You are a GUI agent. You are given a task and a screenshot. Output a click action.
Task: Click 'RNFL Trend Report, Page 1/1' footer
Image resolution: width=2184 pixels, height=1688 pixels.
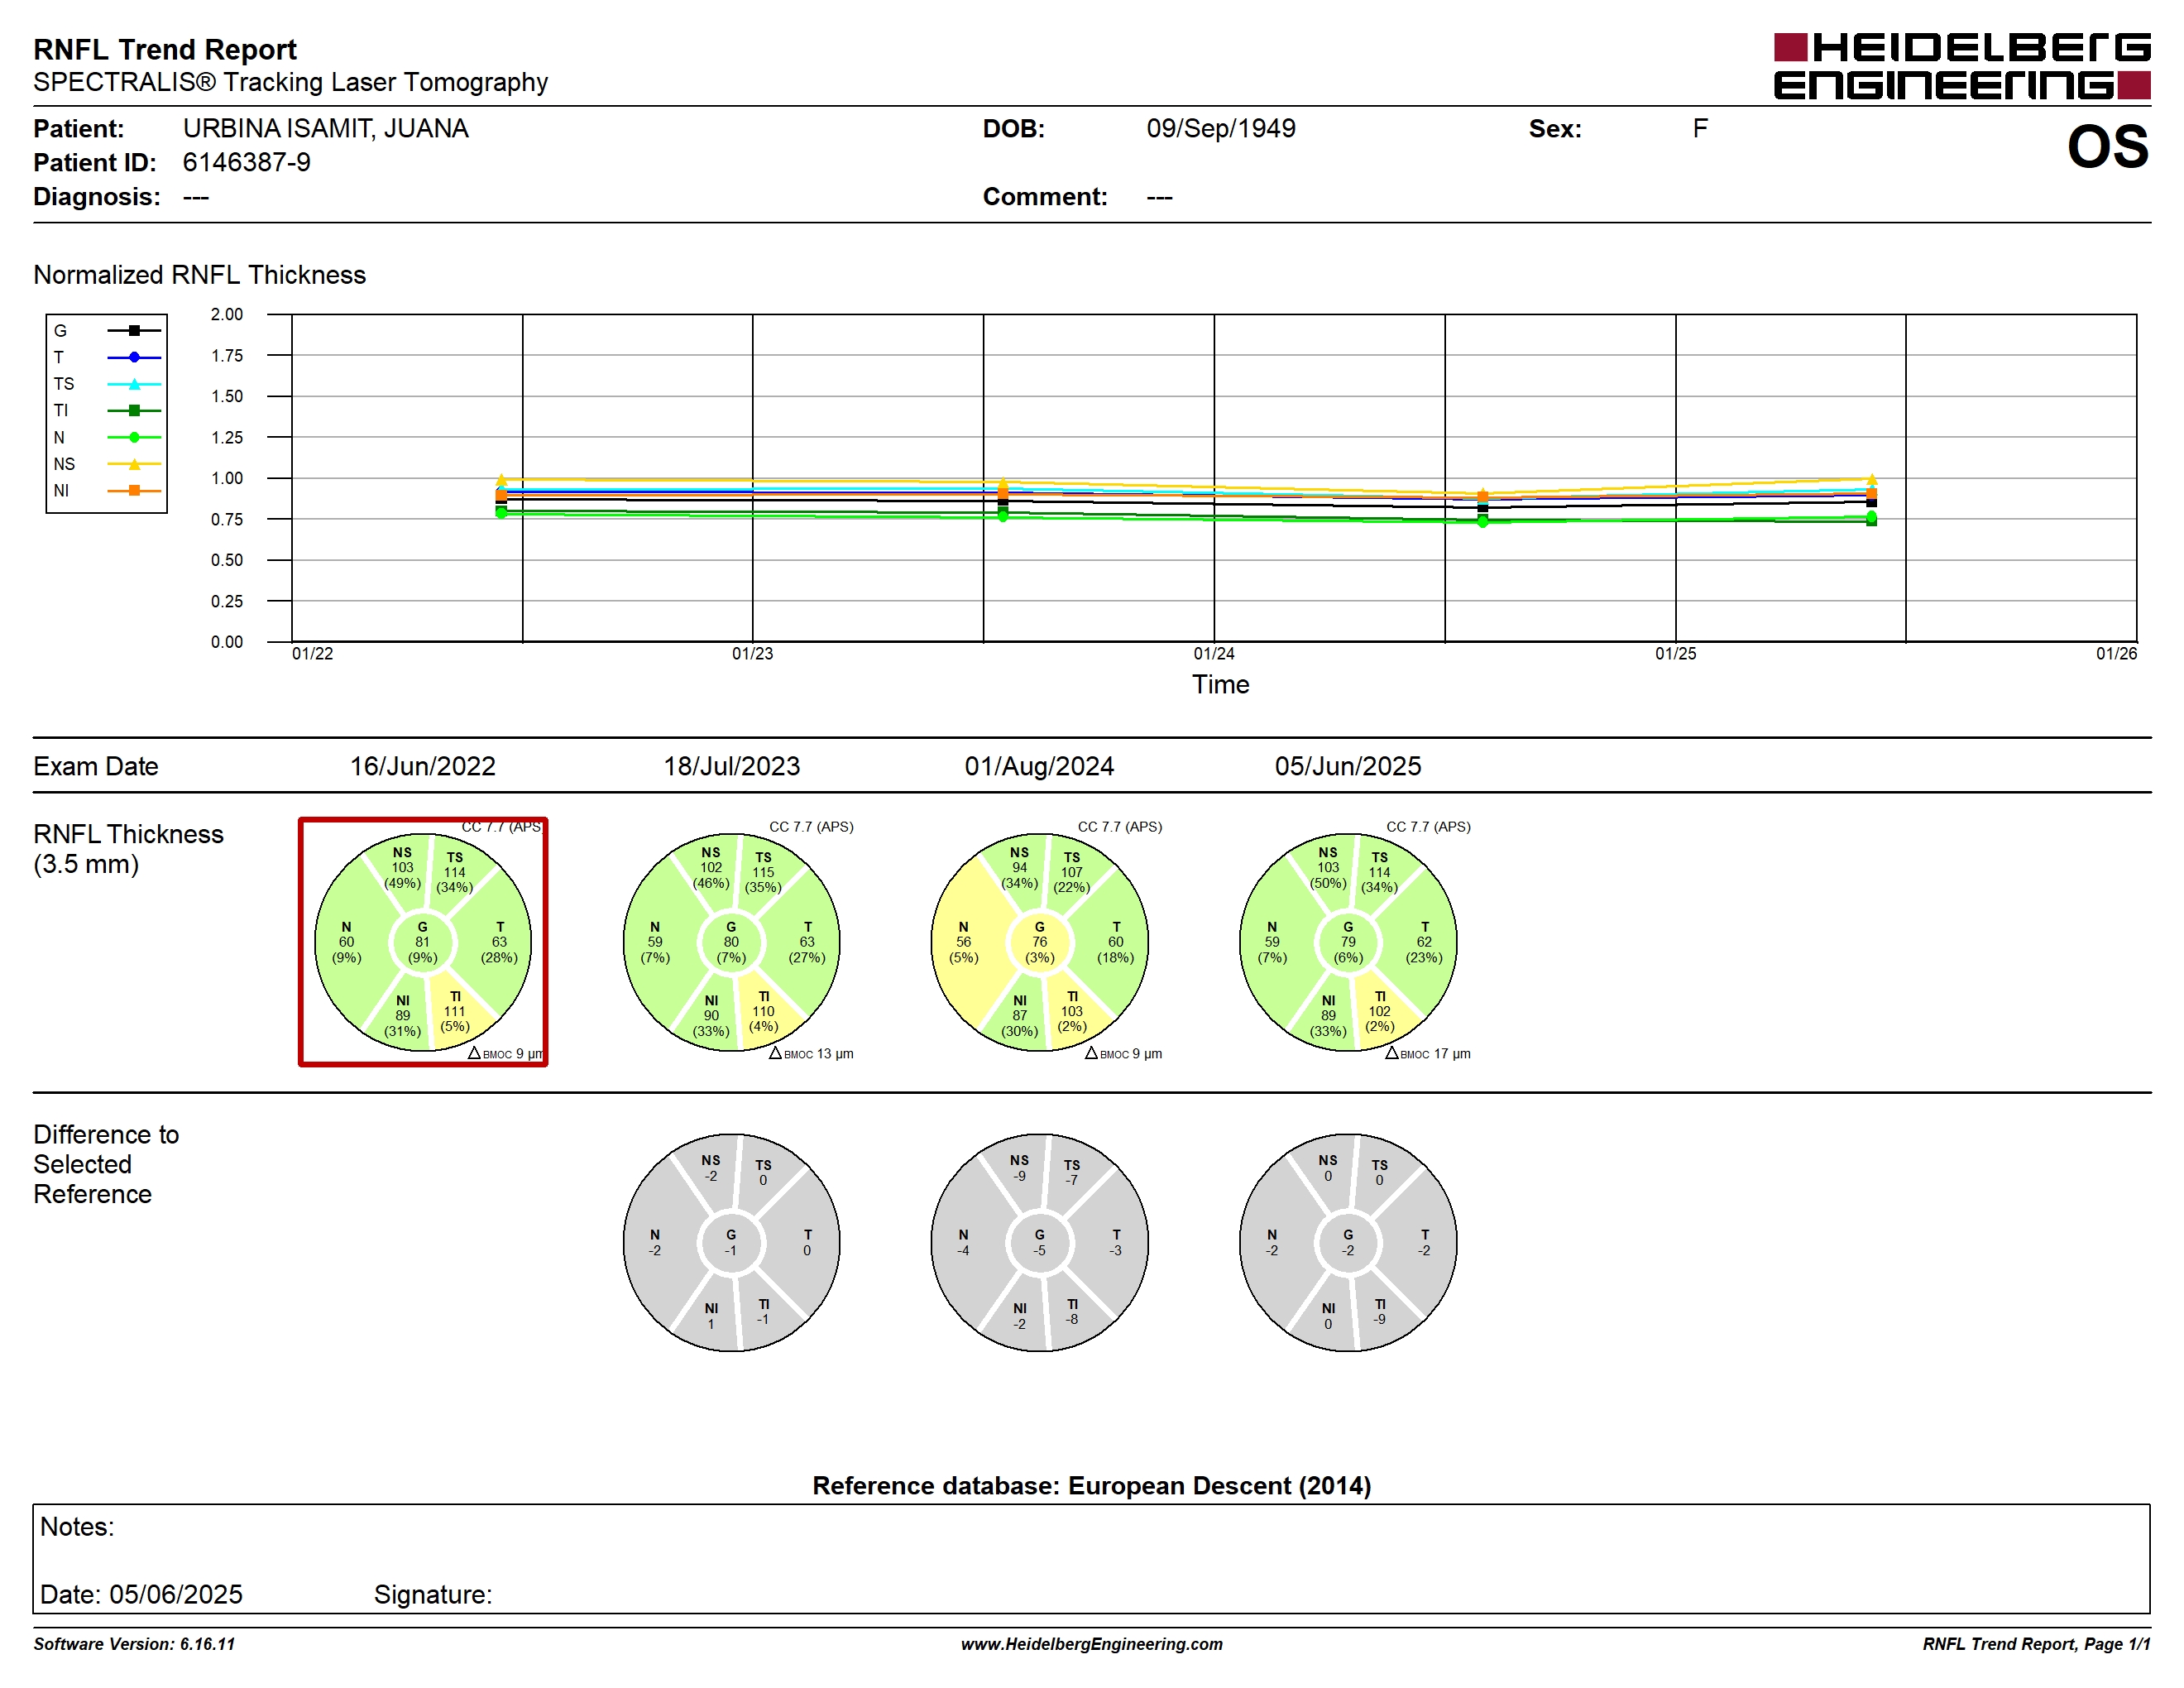pyautogui.click(x=2036, y=1644)
